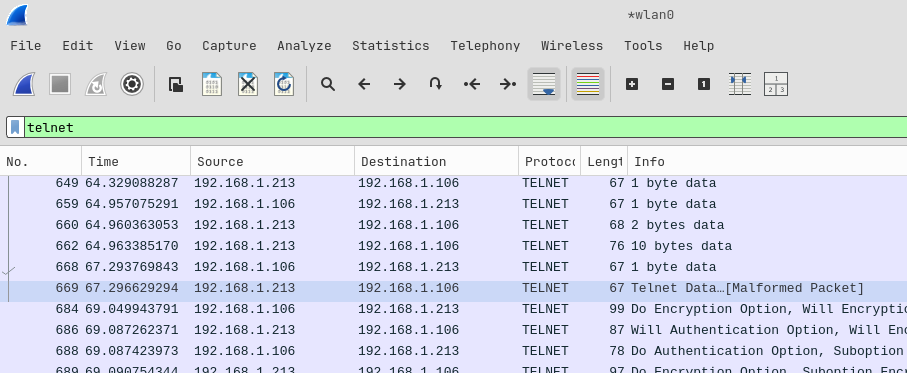Open the Capture menu

pyautogui.click(x=229, y=46)
